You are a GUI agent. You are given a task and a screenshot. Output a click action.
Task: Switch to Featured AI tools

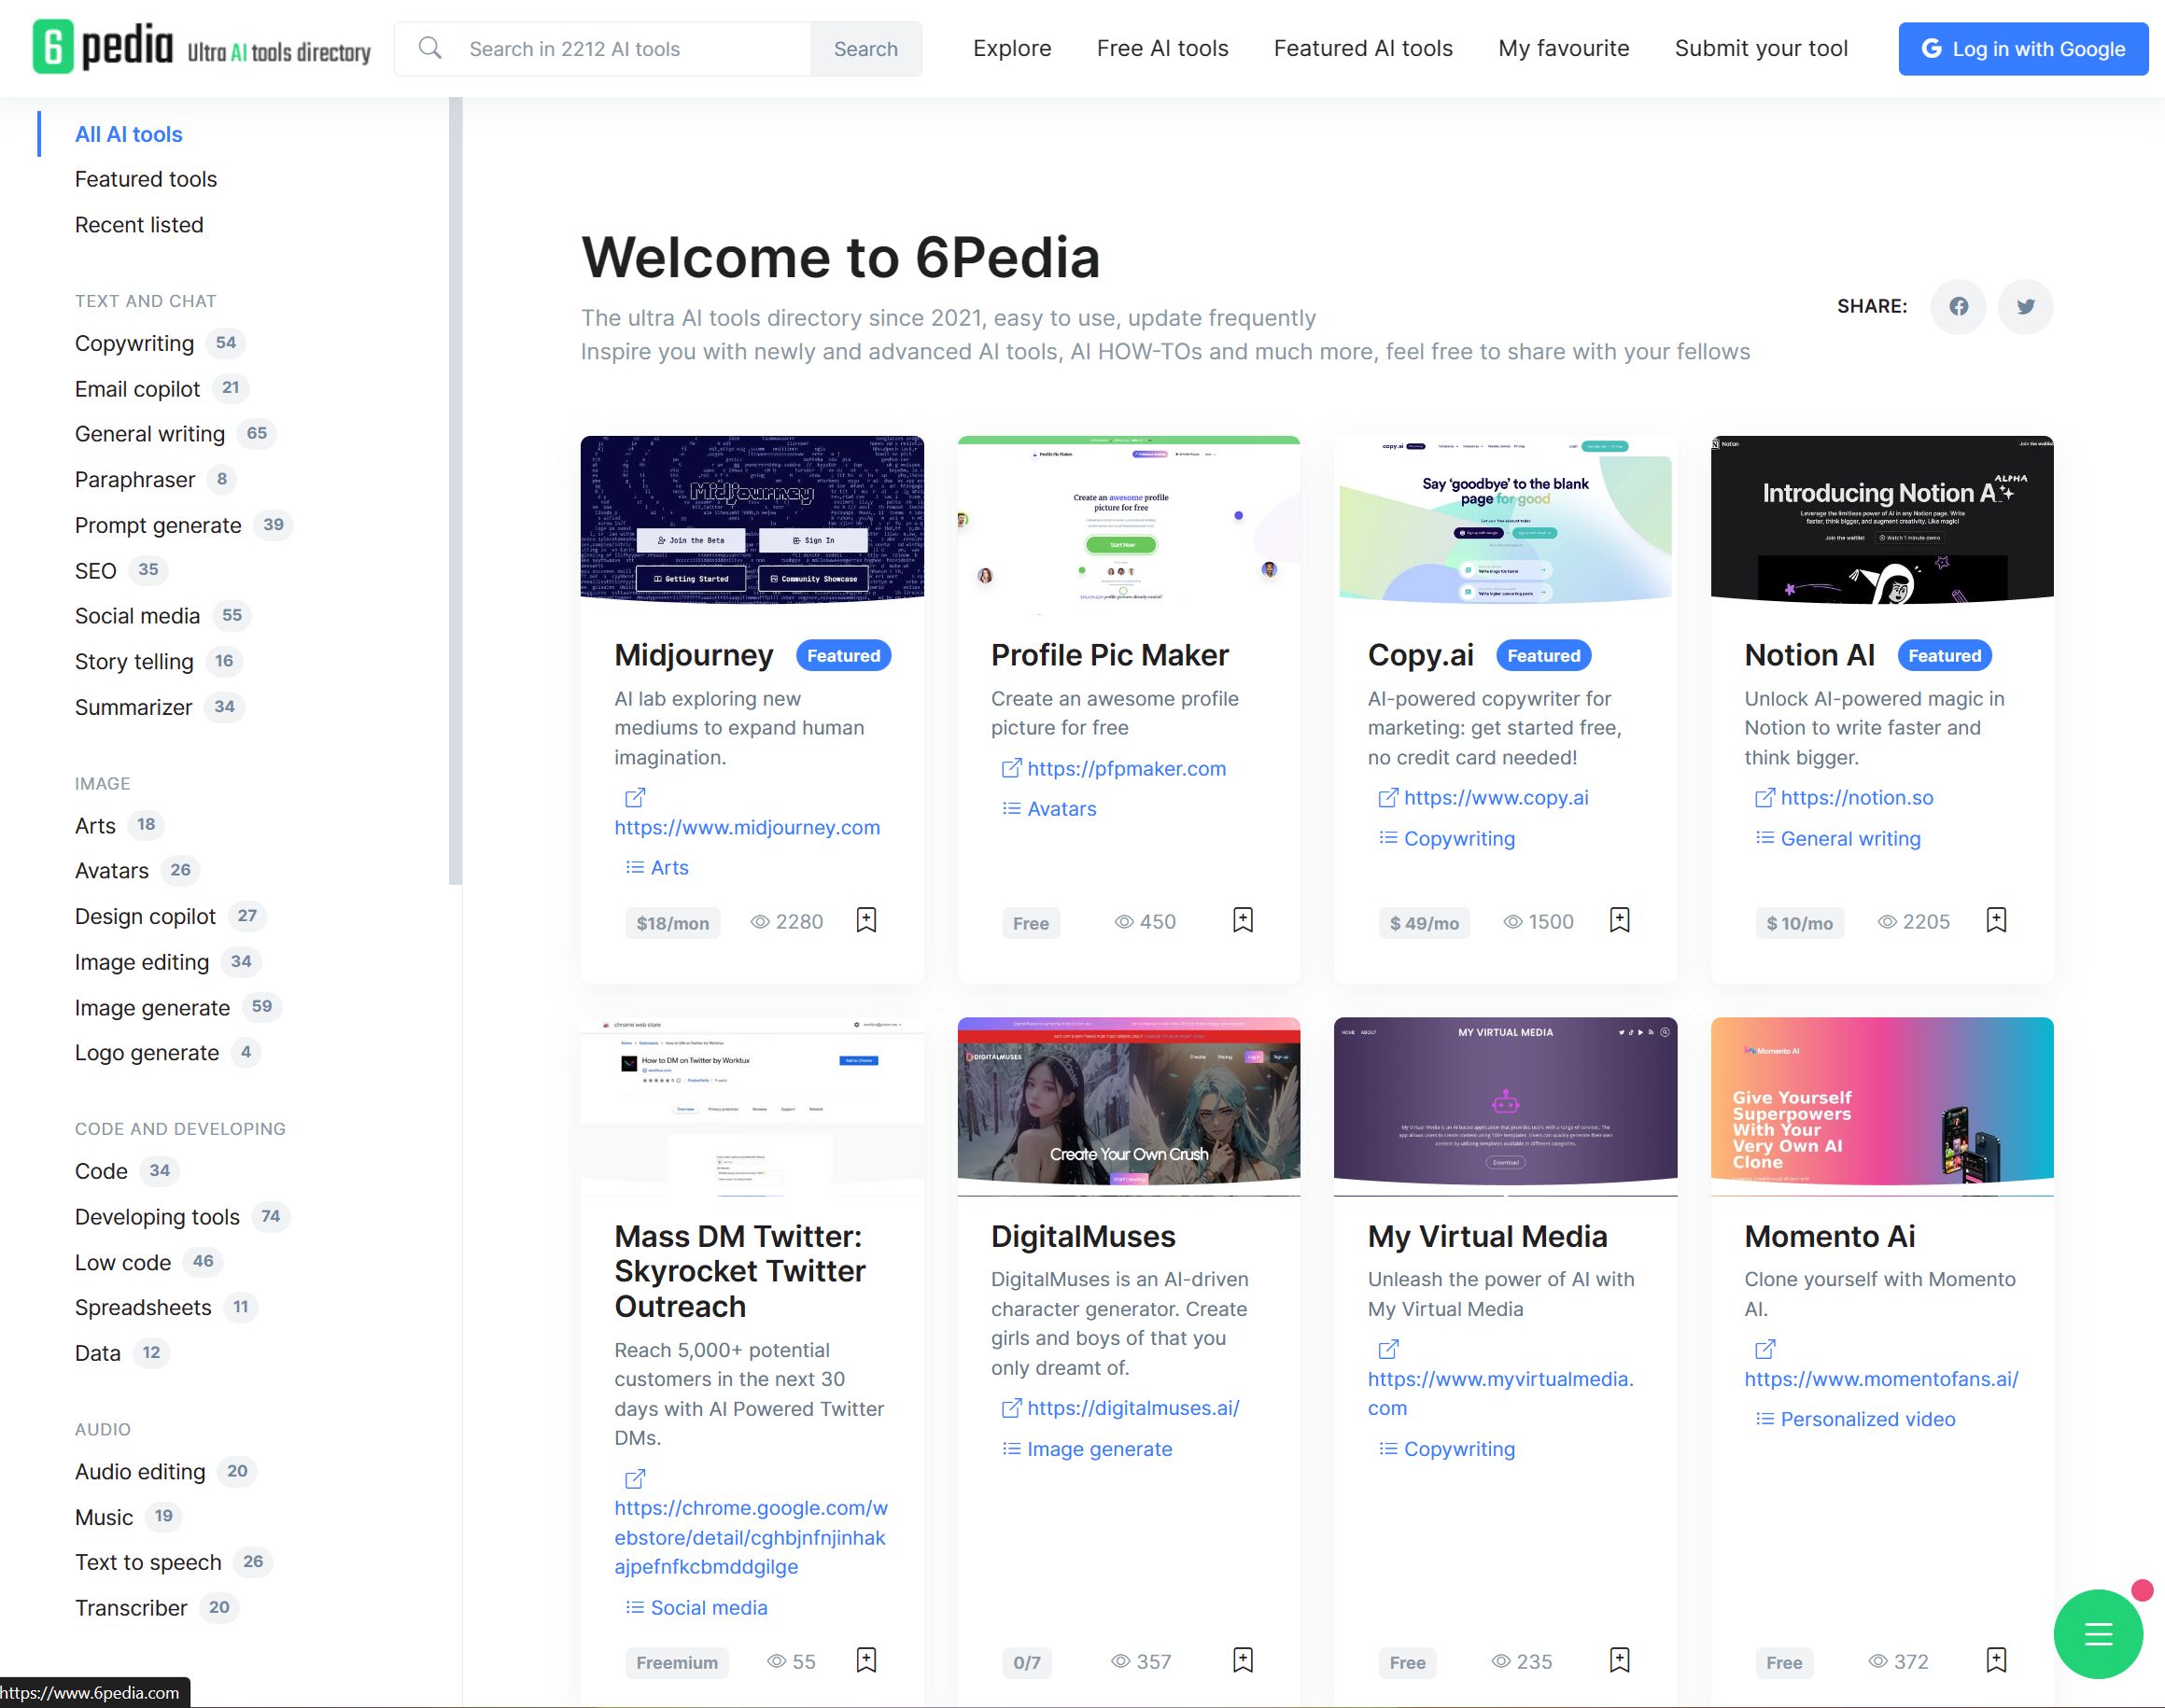pos(1362,48)
